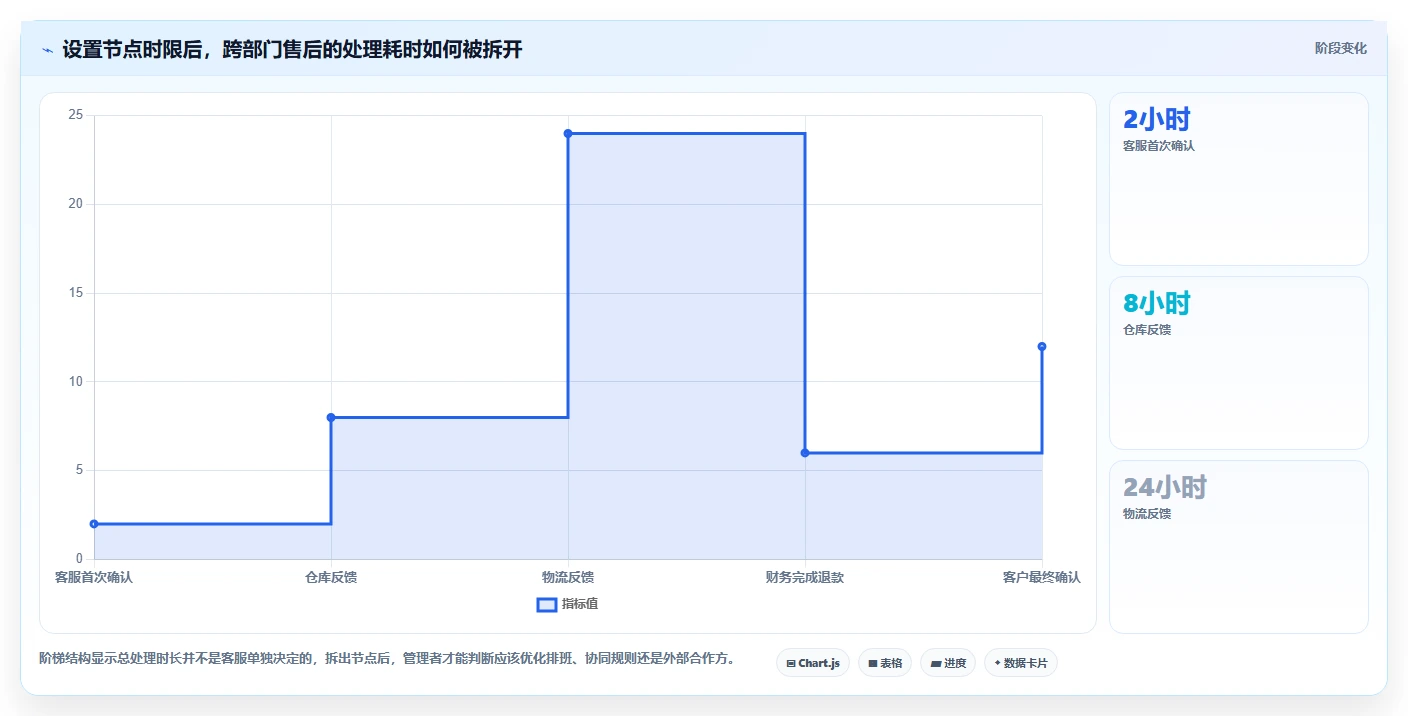Click the y-axis value 15
Screen dimensions: 1408x716
75,293
